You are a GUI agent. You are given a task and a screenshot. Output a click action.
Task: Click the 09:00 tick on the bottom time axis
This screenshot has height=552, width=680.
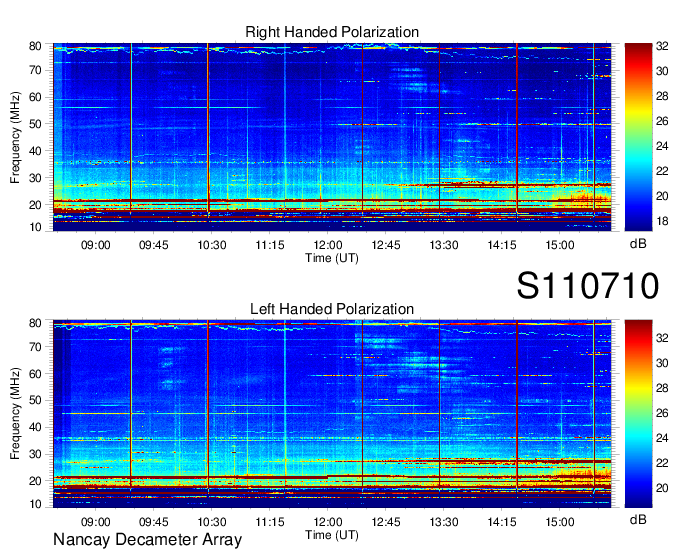(x=95, y=522)
